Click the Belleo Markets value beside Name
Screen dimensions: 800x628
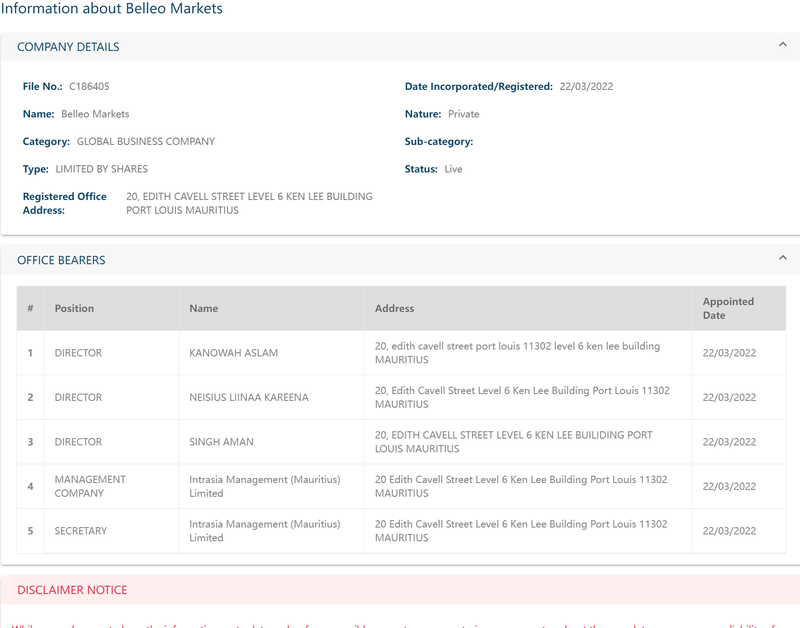(x=95, y=114)
